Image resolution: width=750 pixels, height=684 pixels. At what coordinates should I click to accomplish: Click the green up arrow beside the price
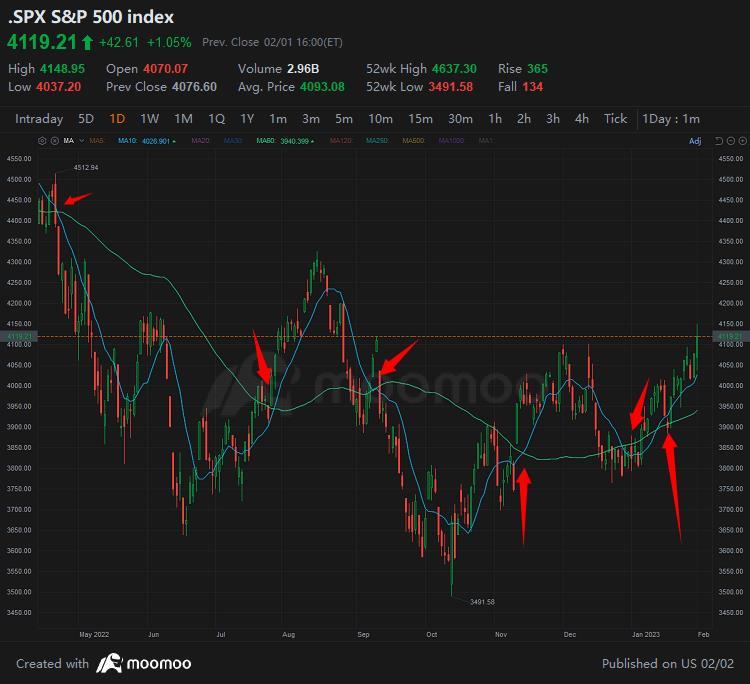pyautogui.click(x=87, y=42)
